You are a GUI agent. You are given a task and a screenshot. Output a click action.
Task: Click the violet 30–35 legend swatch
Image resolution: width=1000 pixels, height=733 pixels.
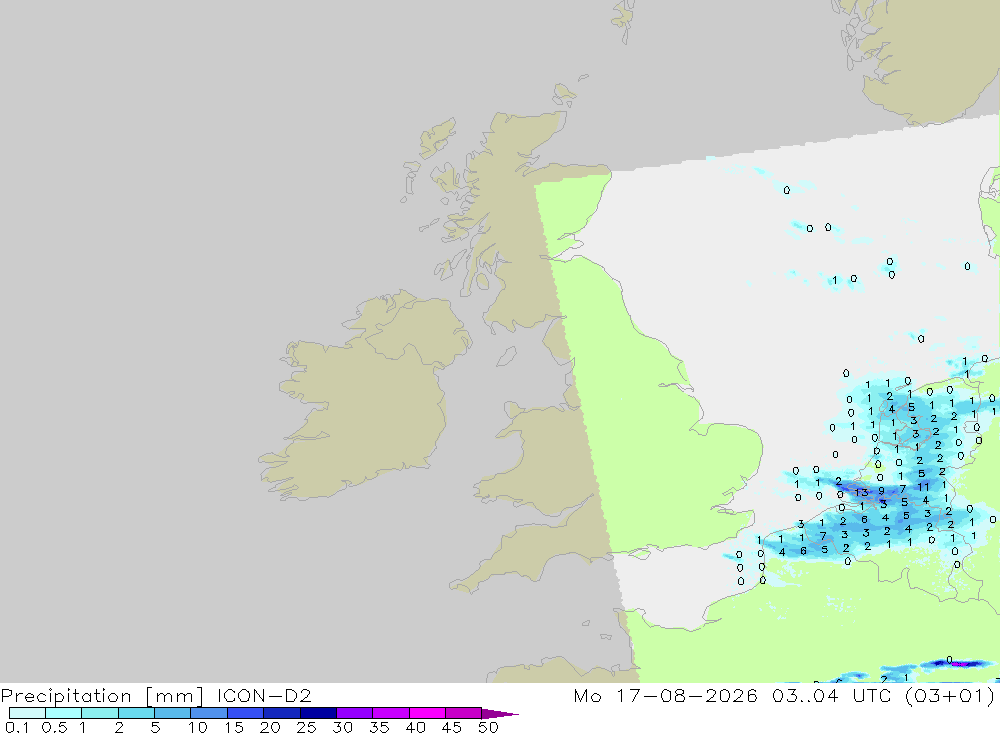(355, 713)
